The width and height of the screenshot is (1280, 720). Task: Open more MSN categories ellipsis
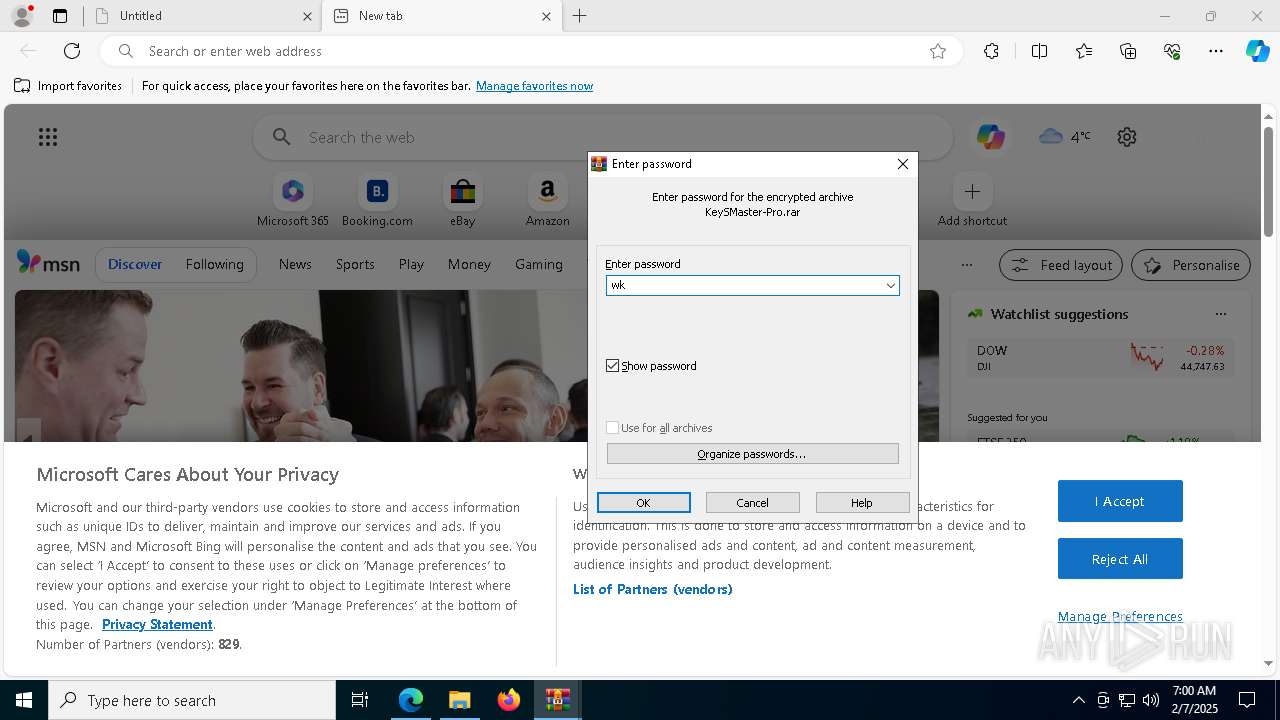(966, 265)
